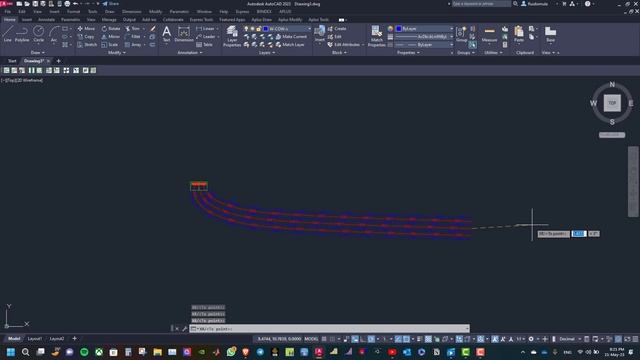
Task: Activate the Scale command
Action: (x=109, y=44)
